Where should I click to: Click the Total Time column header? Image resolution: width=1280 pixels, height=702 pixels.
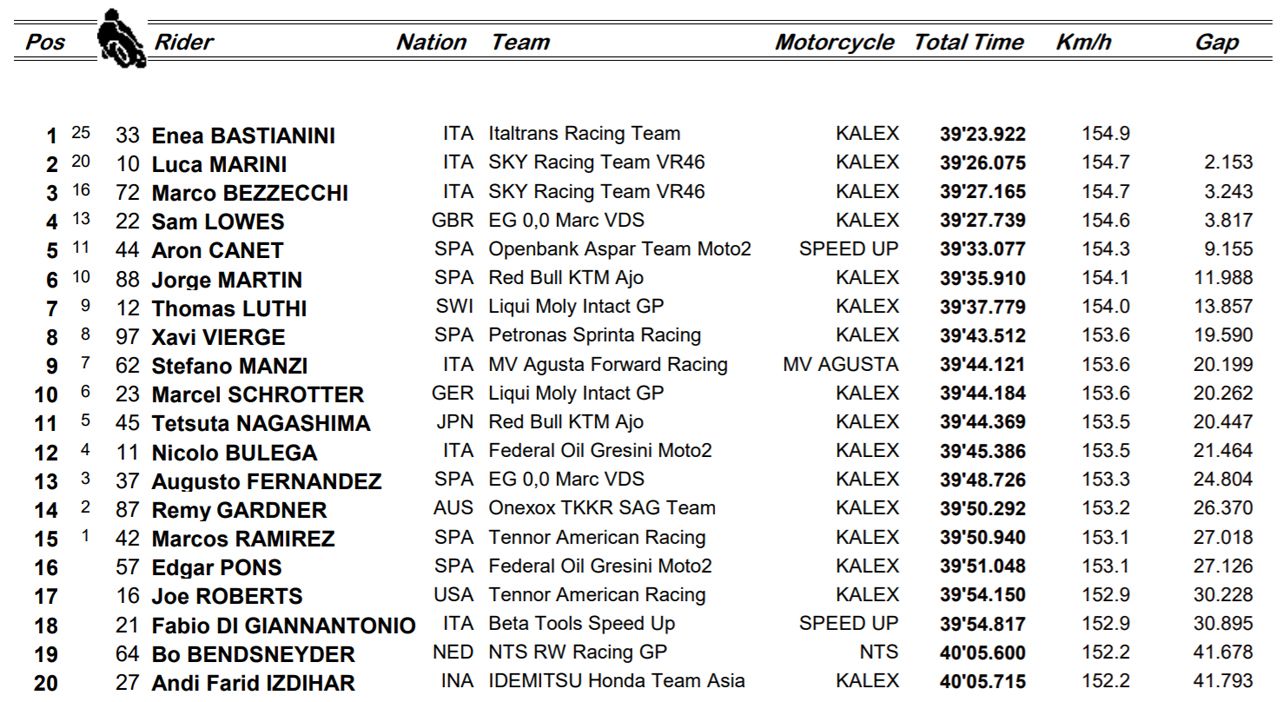968,42
